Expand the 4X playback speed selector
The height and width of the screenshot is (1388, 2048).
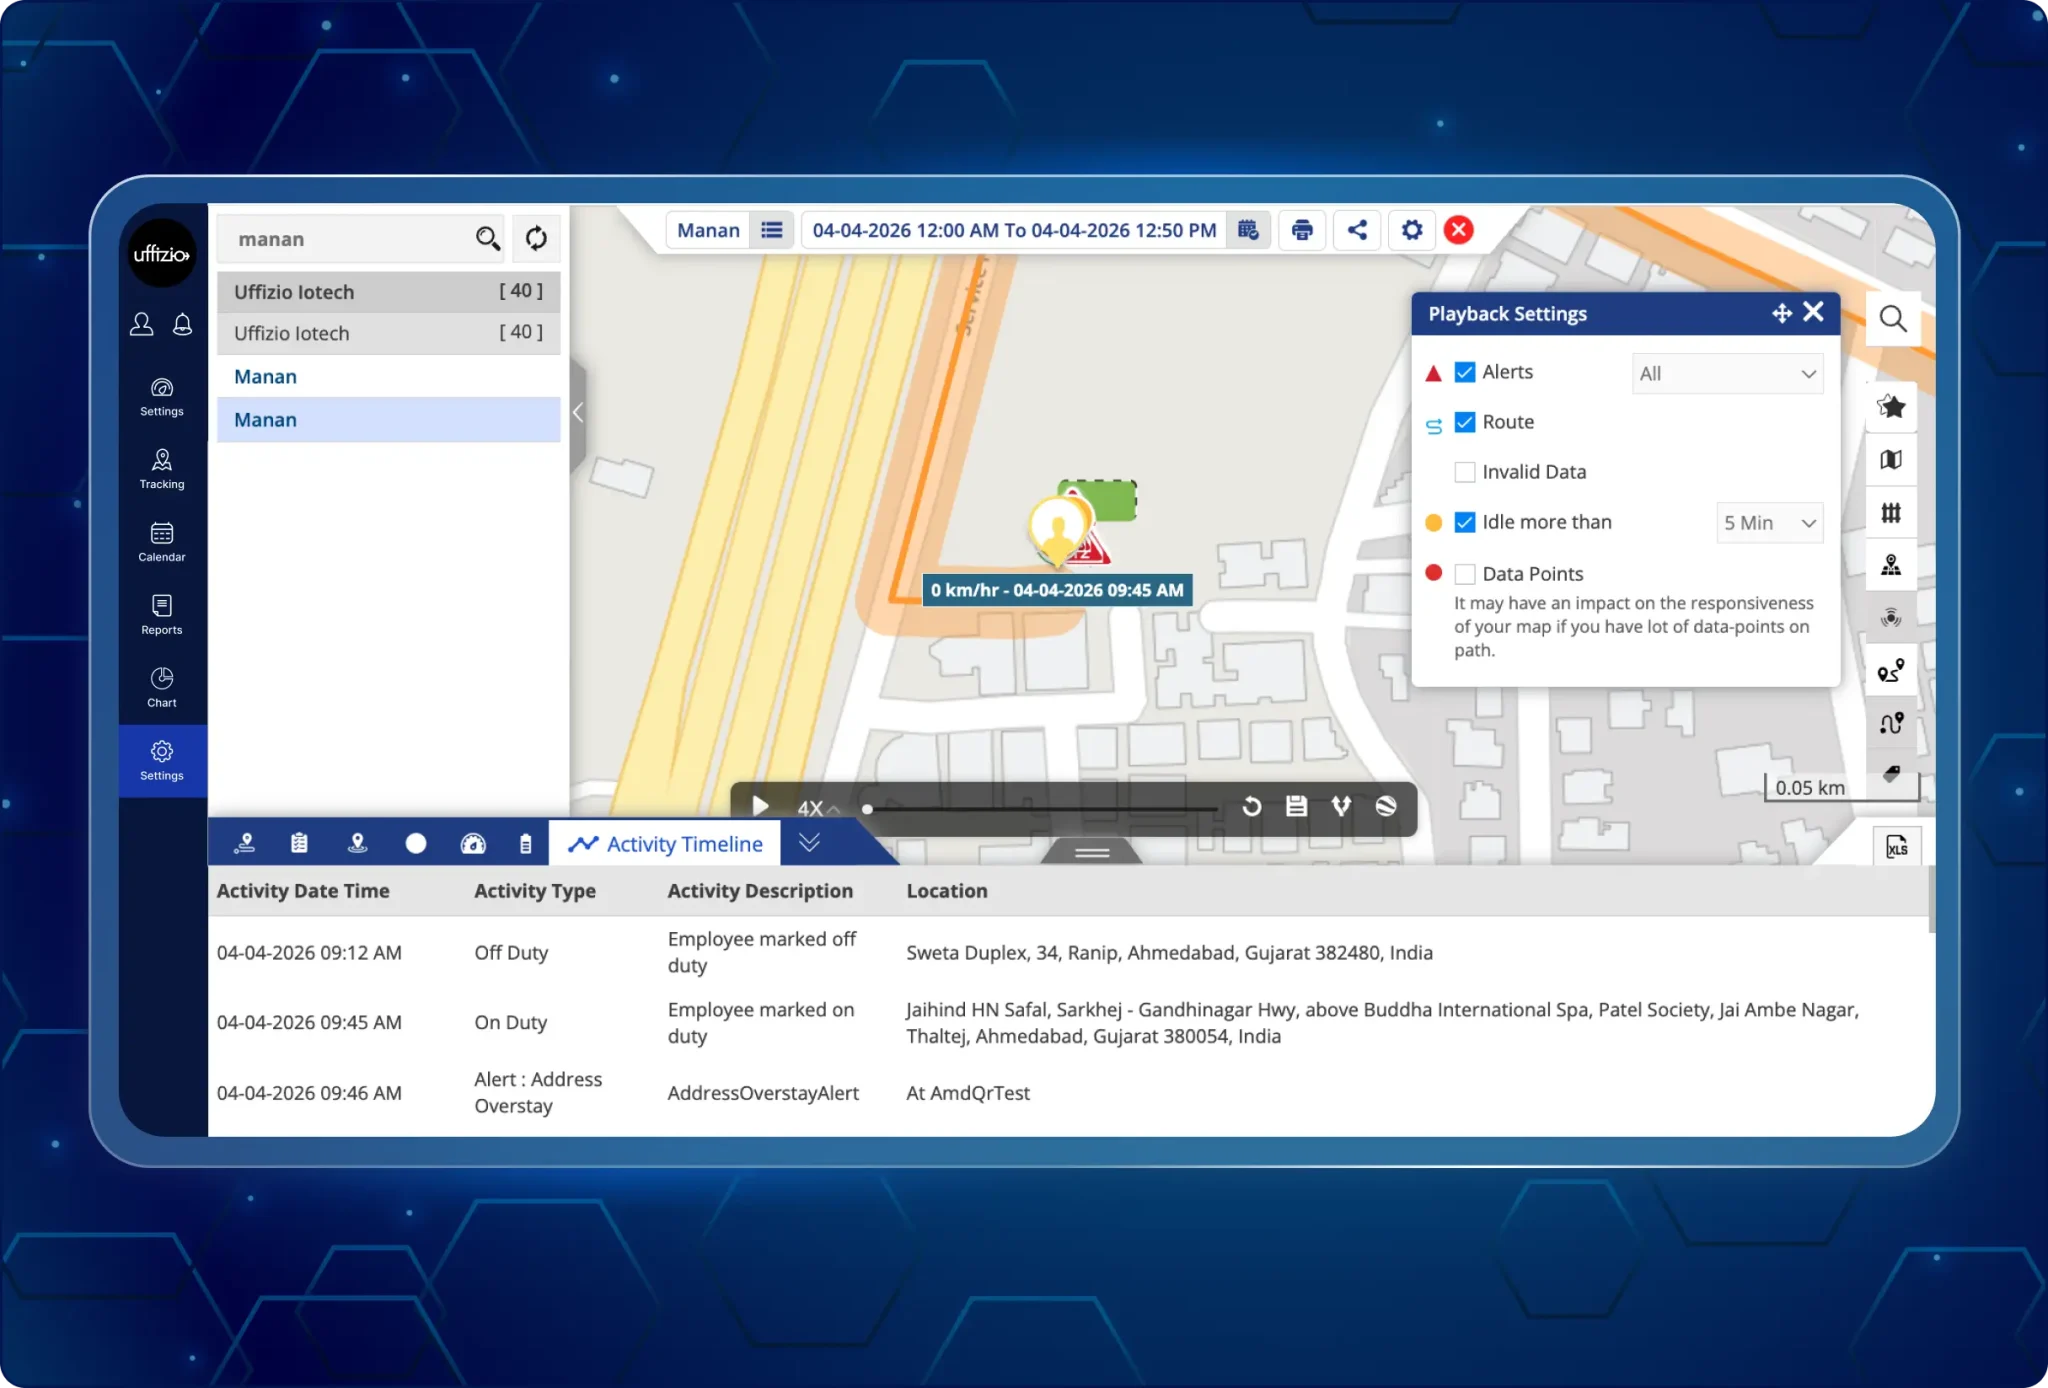click(x=817, y=808)
